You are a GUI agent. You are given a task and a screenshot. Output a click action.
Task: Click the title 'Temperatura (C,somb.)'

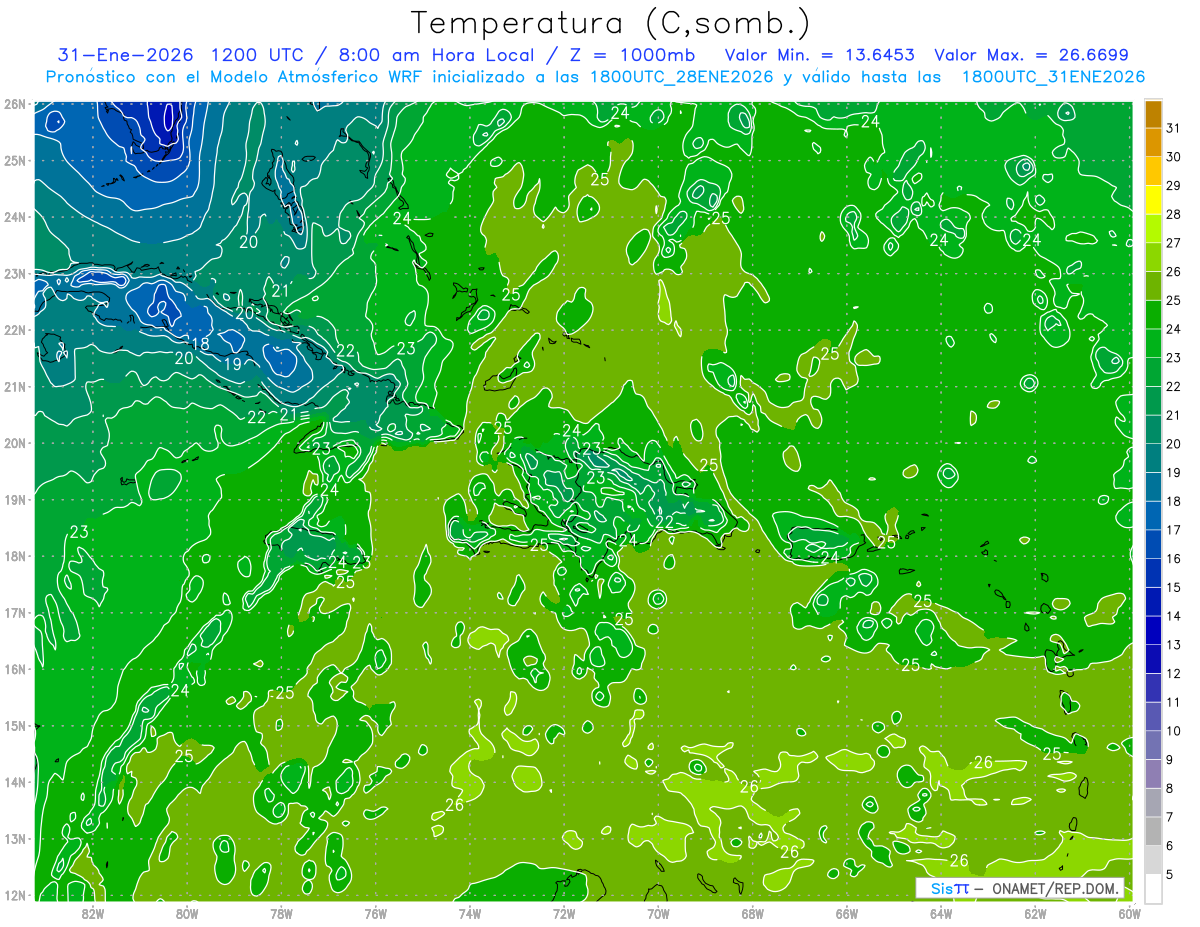click(x=610, y=23)
